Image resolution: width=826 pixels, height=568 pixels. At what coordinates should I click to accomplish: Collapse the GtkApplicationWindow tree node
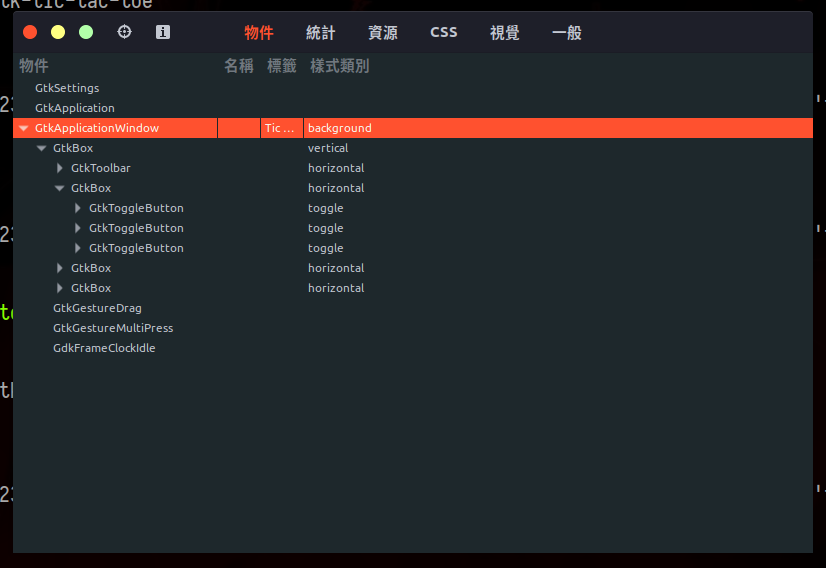tap(24, 128)
